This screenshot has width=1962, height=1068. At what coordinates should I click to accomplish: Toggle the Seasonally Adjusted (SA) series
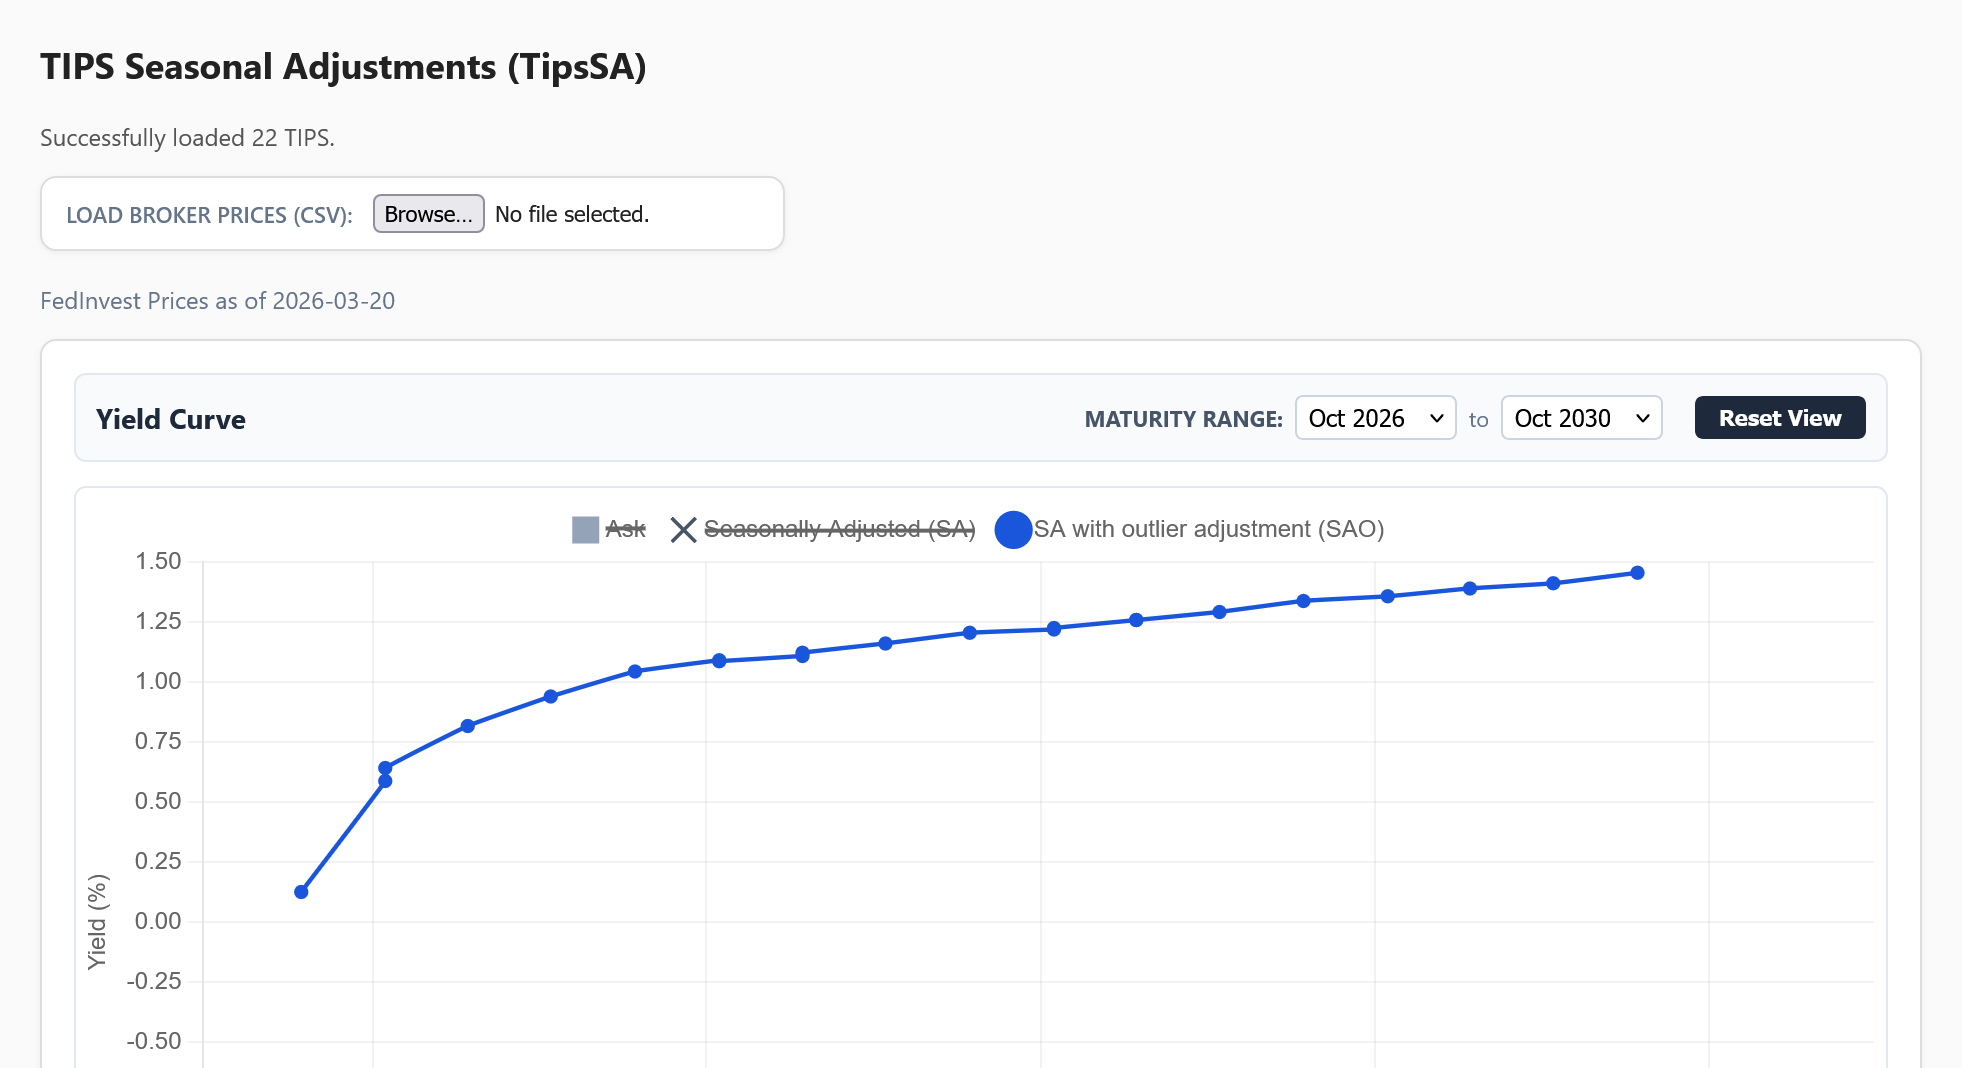click(x=839, y=529)
